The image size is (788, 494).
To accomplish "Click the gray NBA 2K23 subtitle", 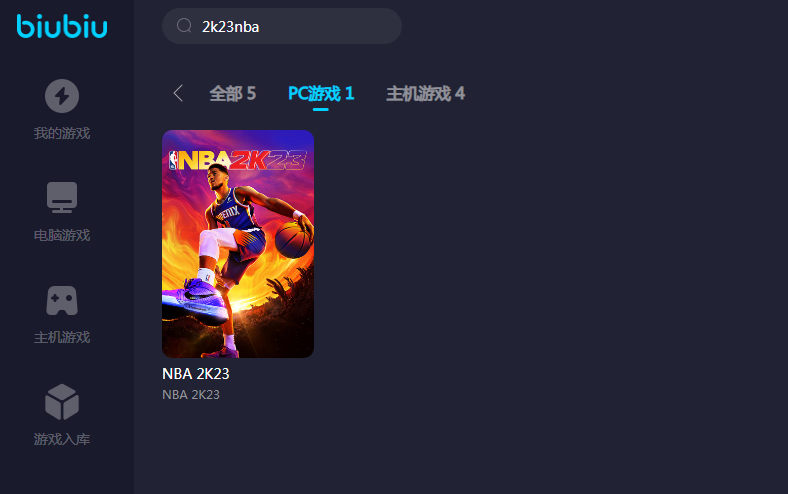I will [191, 394].
